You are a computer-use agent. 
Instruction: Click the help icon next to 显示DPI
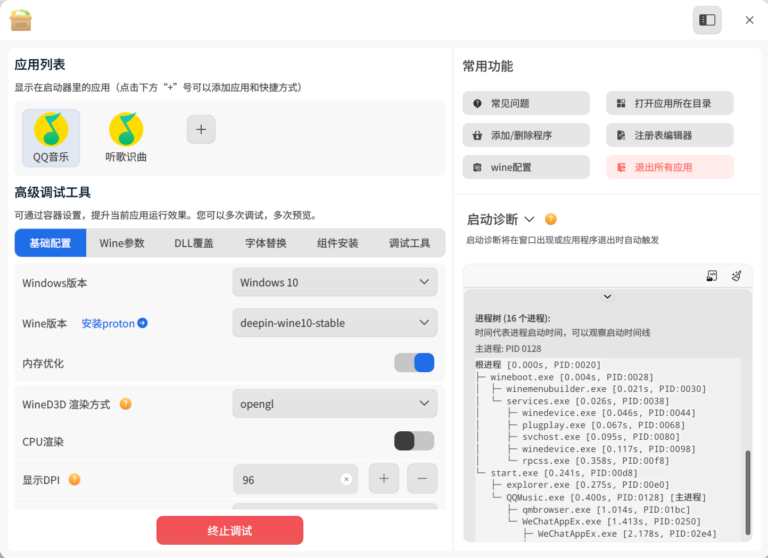pos(74,479)
